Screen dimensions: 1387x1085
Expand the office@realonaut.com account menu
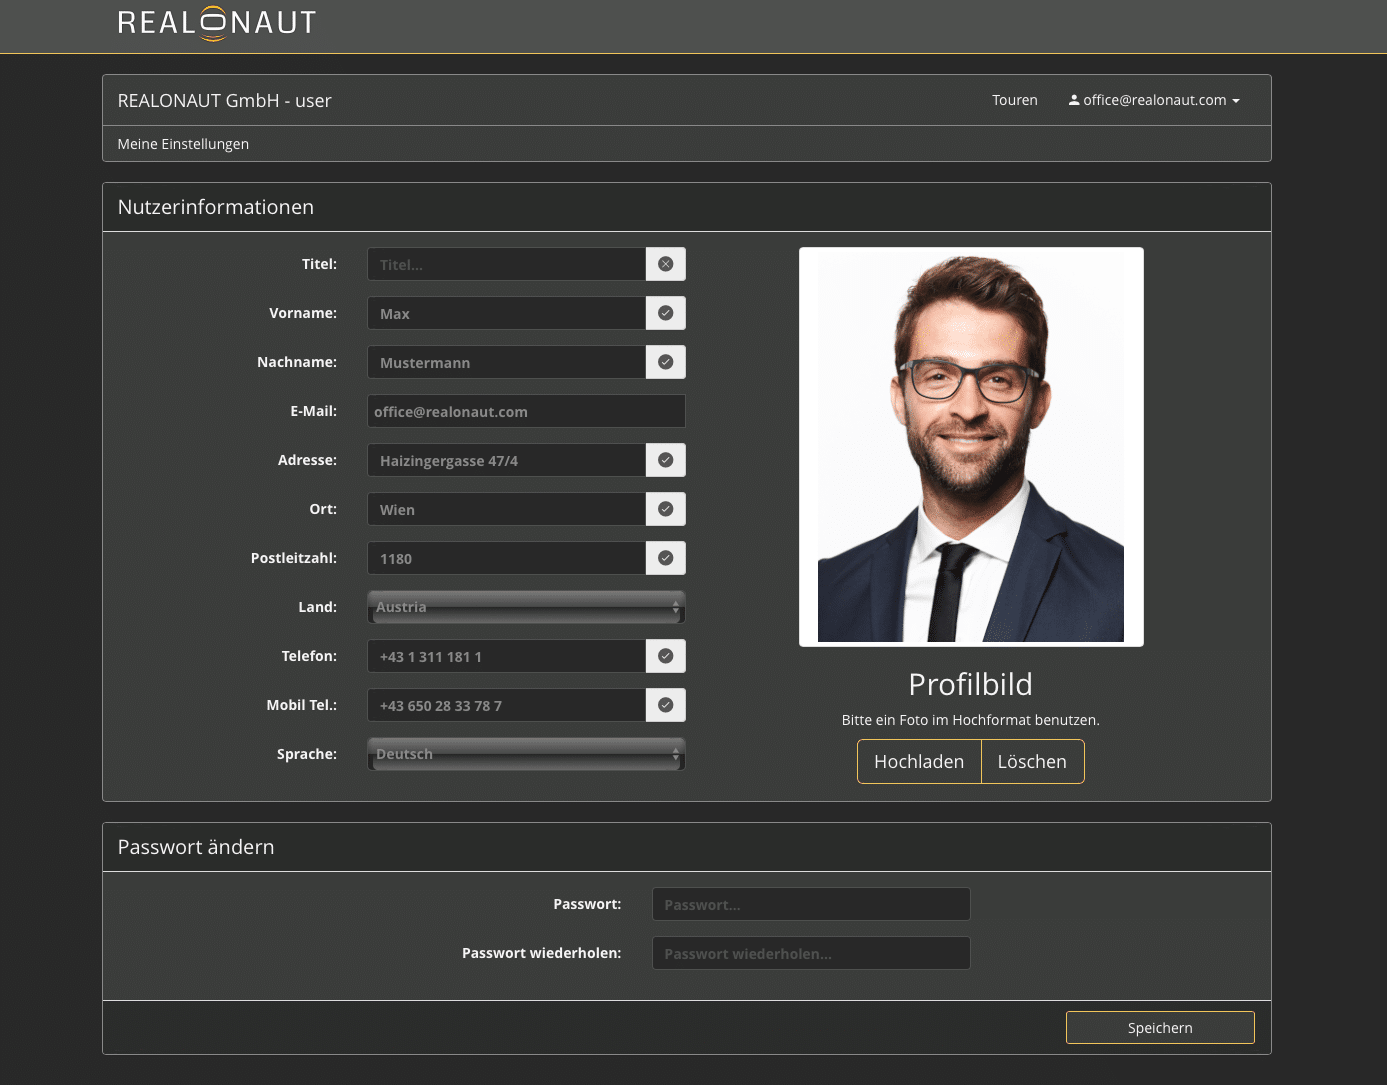(1154, 100)
